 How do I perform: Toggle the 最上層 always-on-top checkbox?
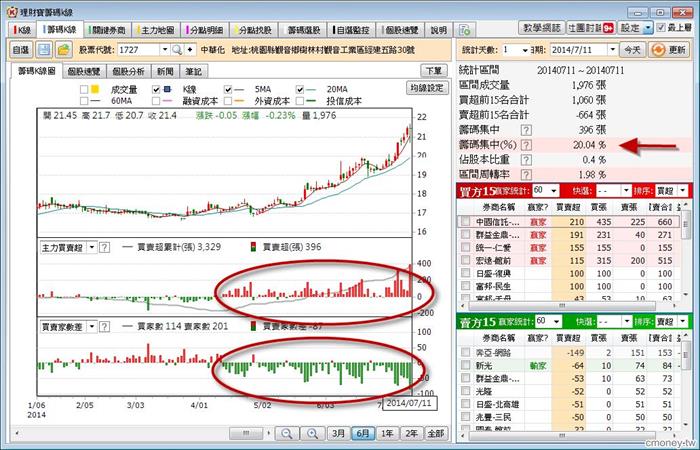(661, 28)
